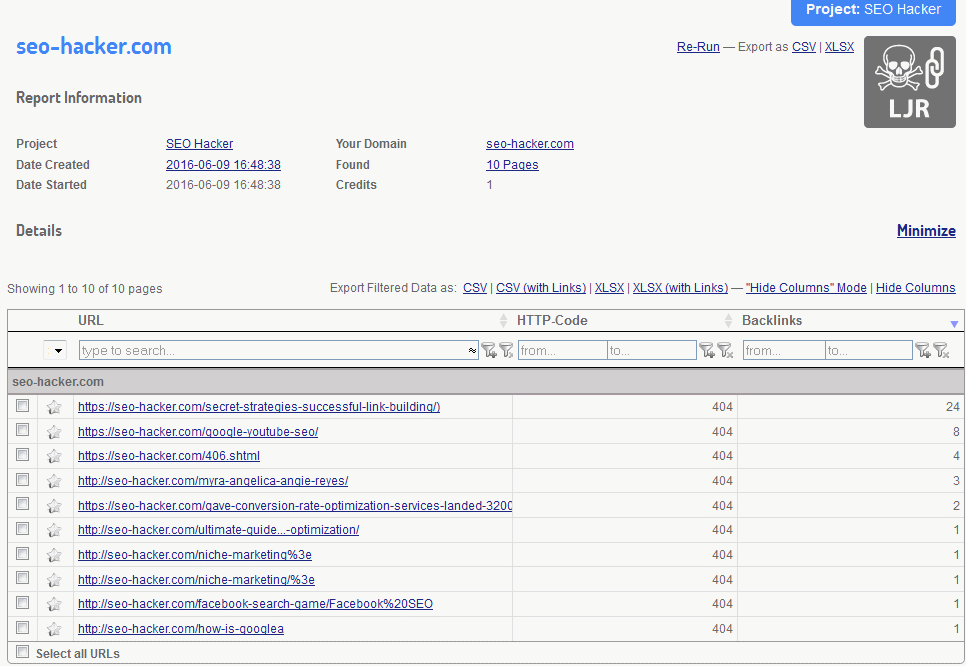Click the Project: SEO Hacker tab

tap(873, 11)
